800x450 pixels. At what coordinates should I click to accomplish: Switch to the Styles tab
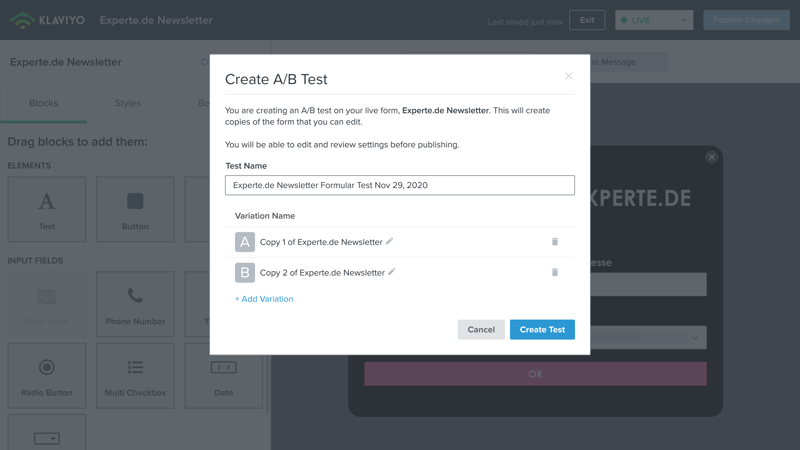coord(128,103)
